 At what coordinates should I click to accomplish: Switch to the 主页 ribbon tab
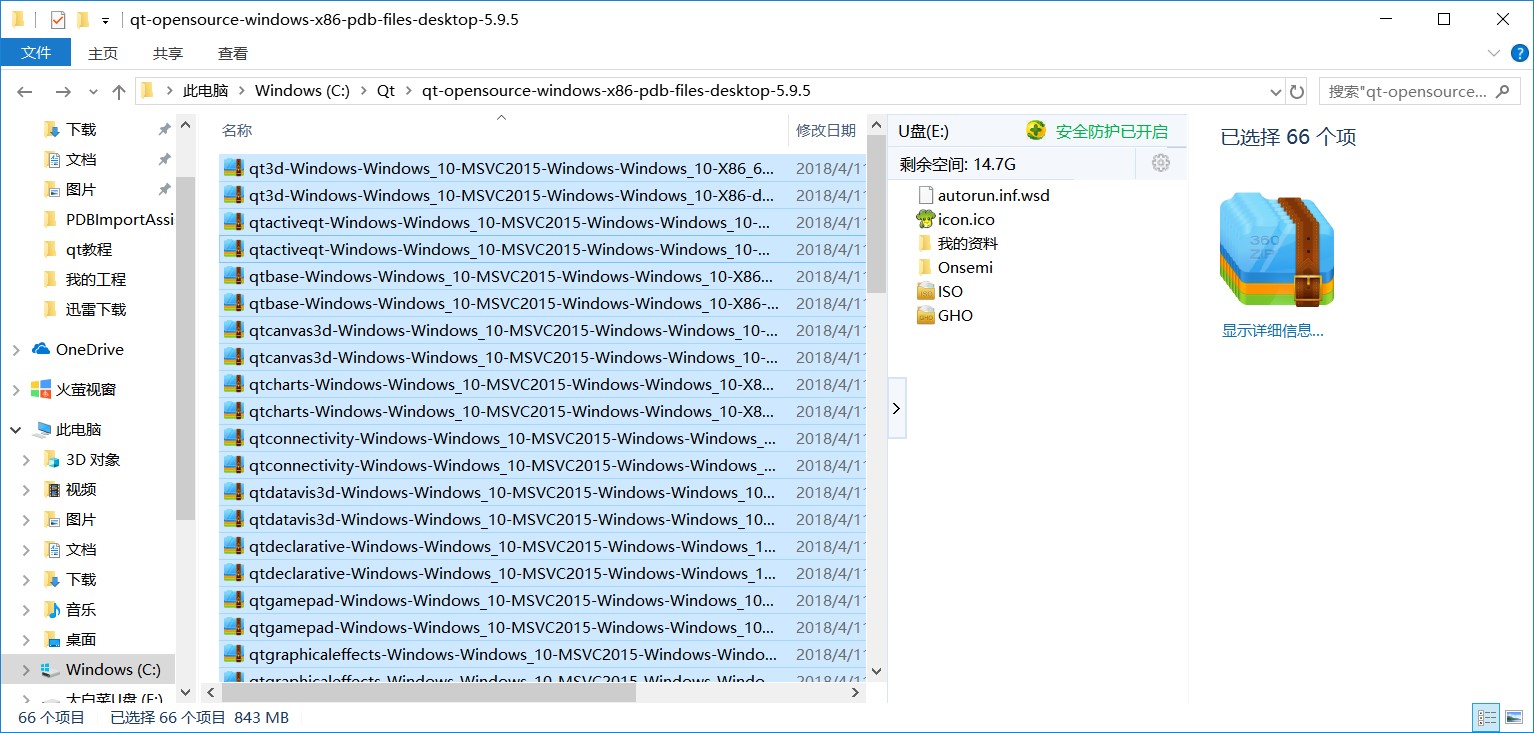click(x=103, y=53)
